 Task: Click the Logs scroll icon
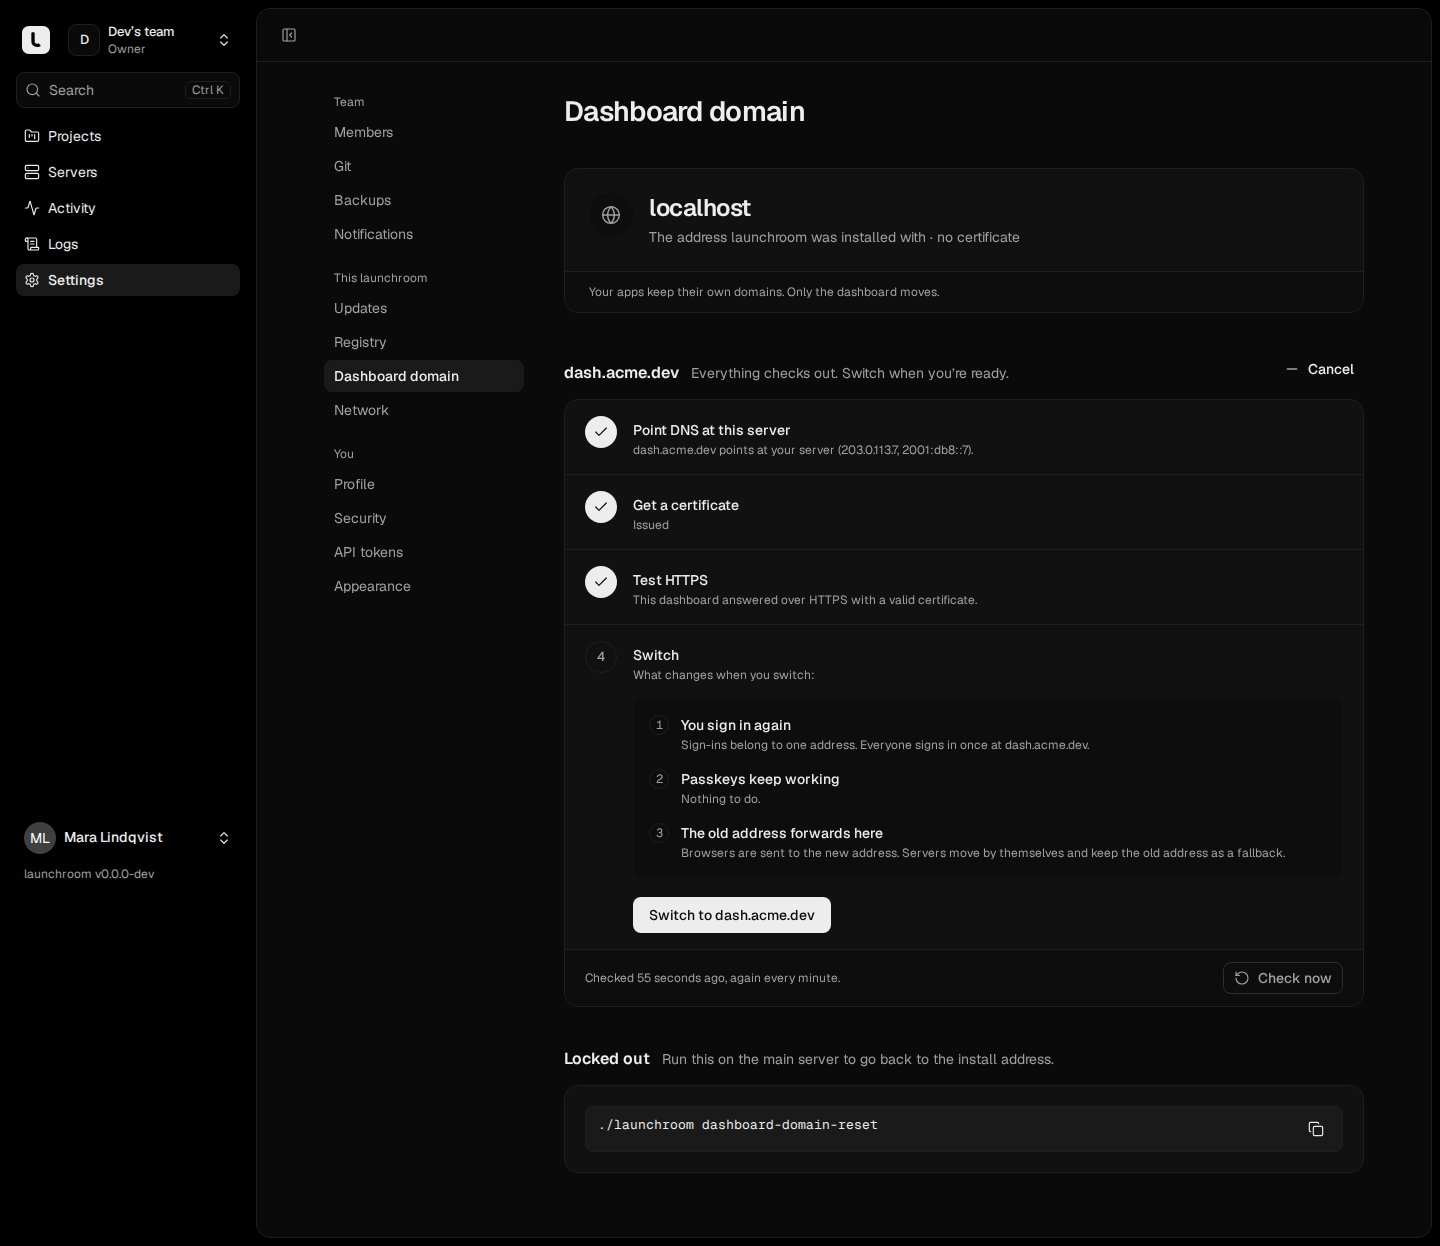(32, 244)
